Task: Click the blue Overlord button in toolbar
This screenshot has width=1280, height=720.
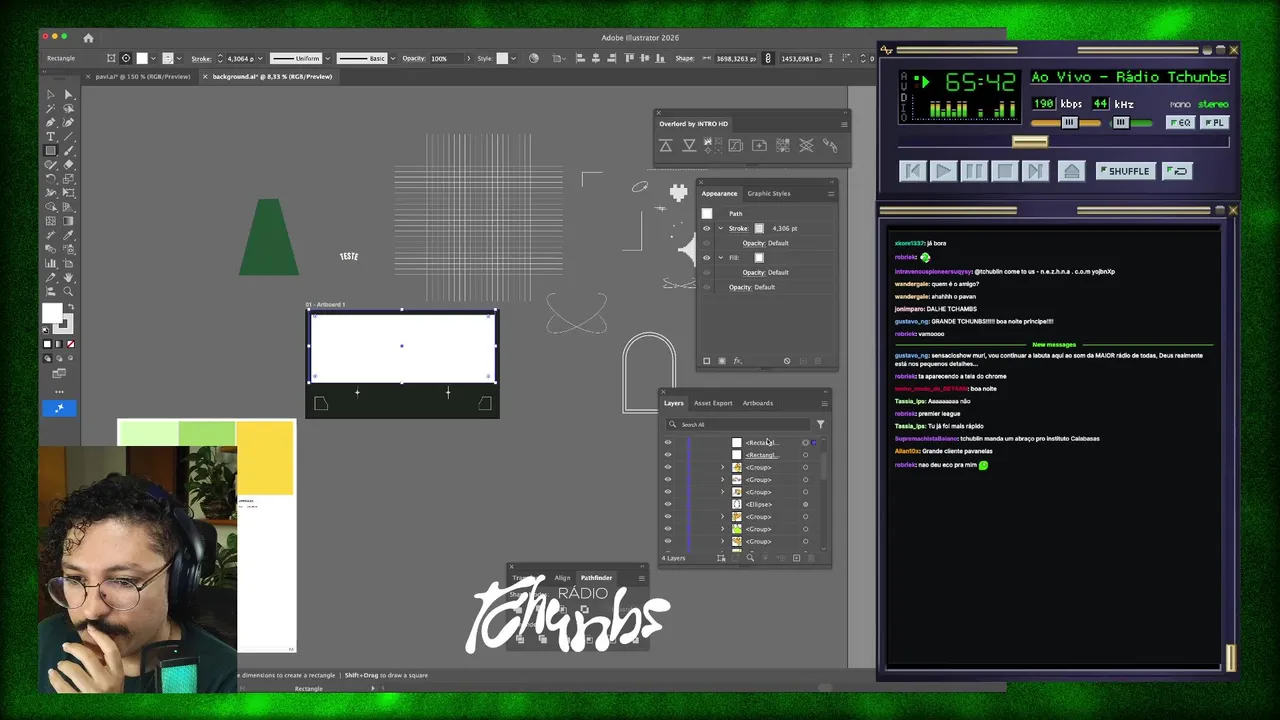Action: pyautogui.click(x=59, y=408)
